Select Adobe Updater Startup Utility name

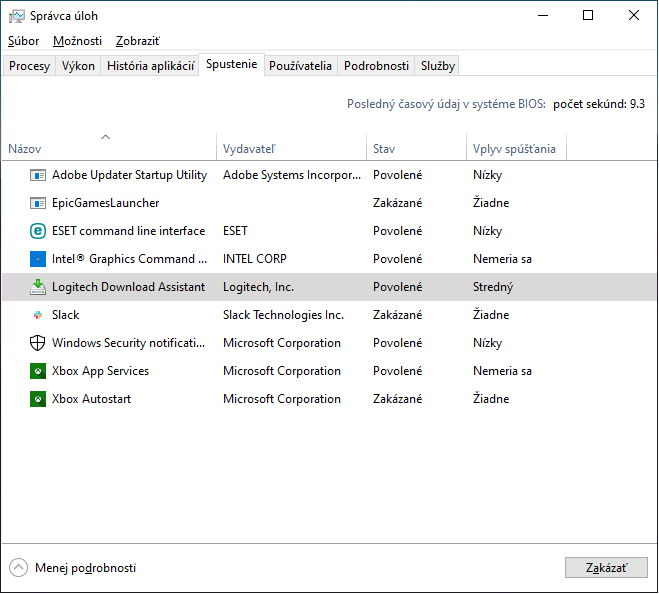pos(129,175)
